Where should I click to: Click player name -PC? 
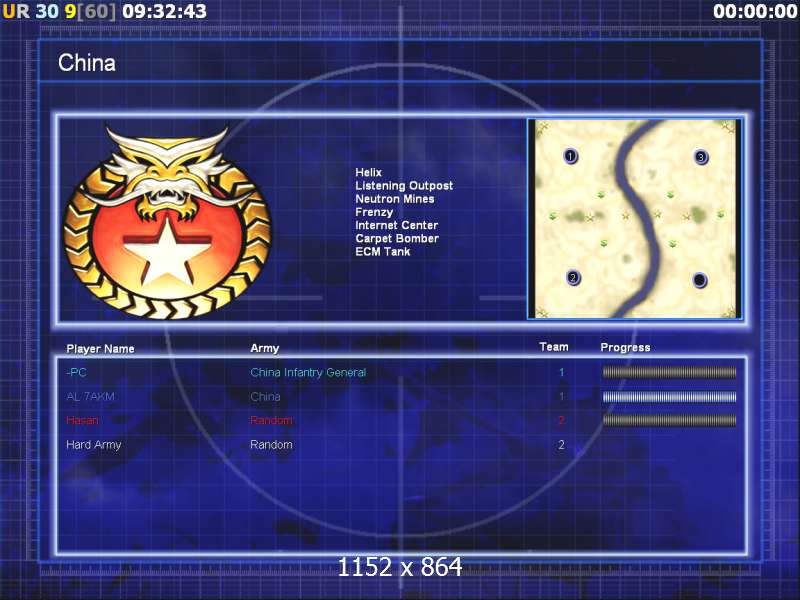point(77,372)
